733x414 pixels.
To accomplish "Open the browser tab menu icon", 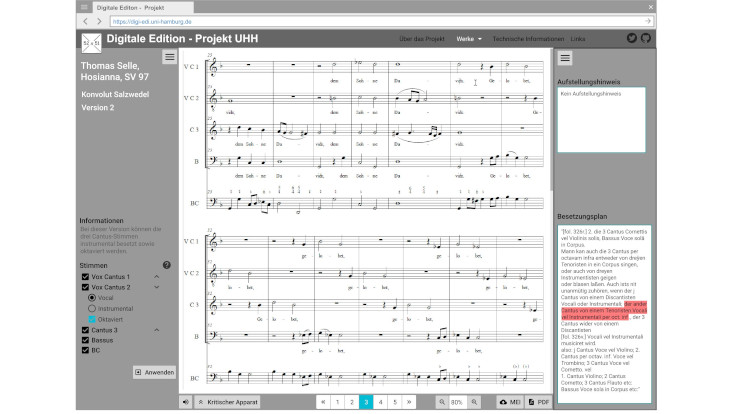I will [x=84, y=7].
